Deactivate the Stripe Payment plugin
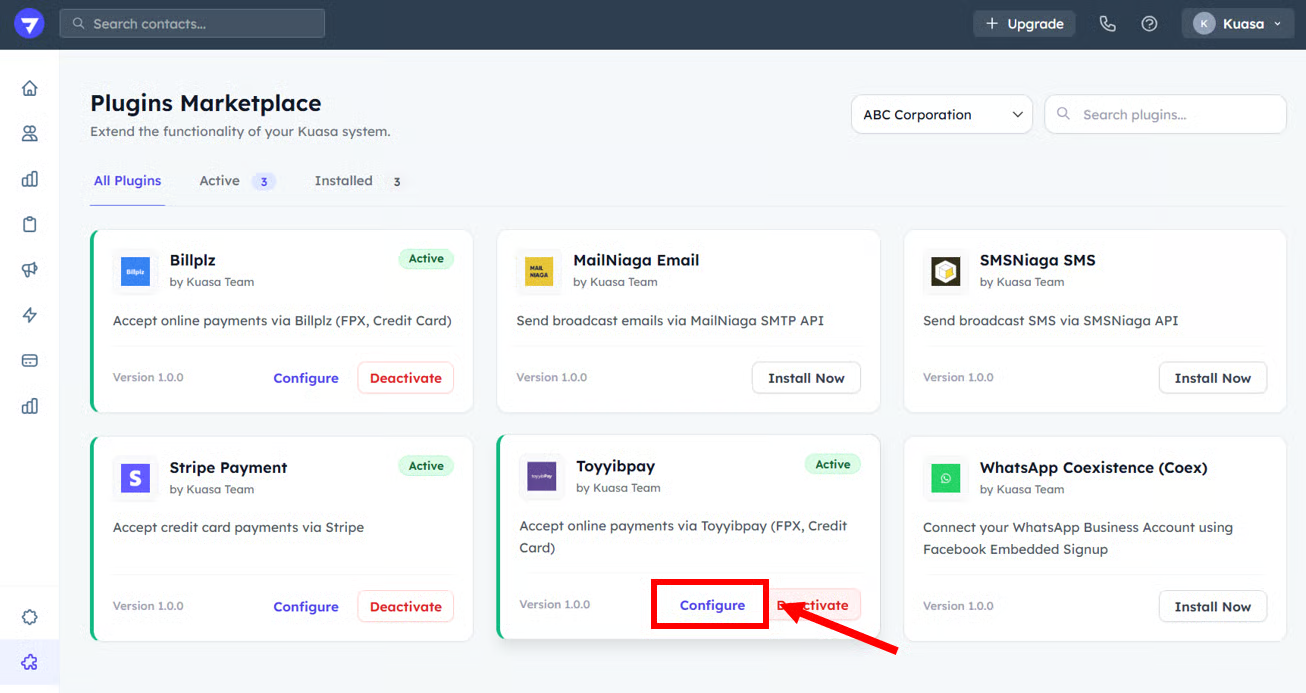1306x693 pixels. [x=405, y=607]
